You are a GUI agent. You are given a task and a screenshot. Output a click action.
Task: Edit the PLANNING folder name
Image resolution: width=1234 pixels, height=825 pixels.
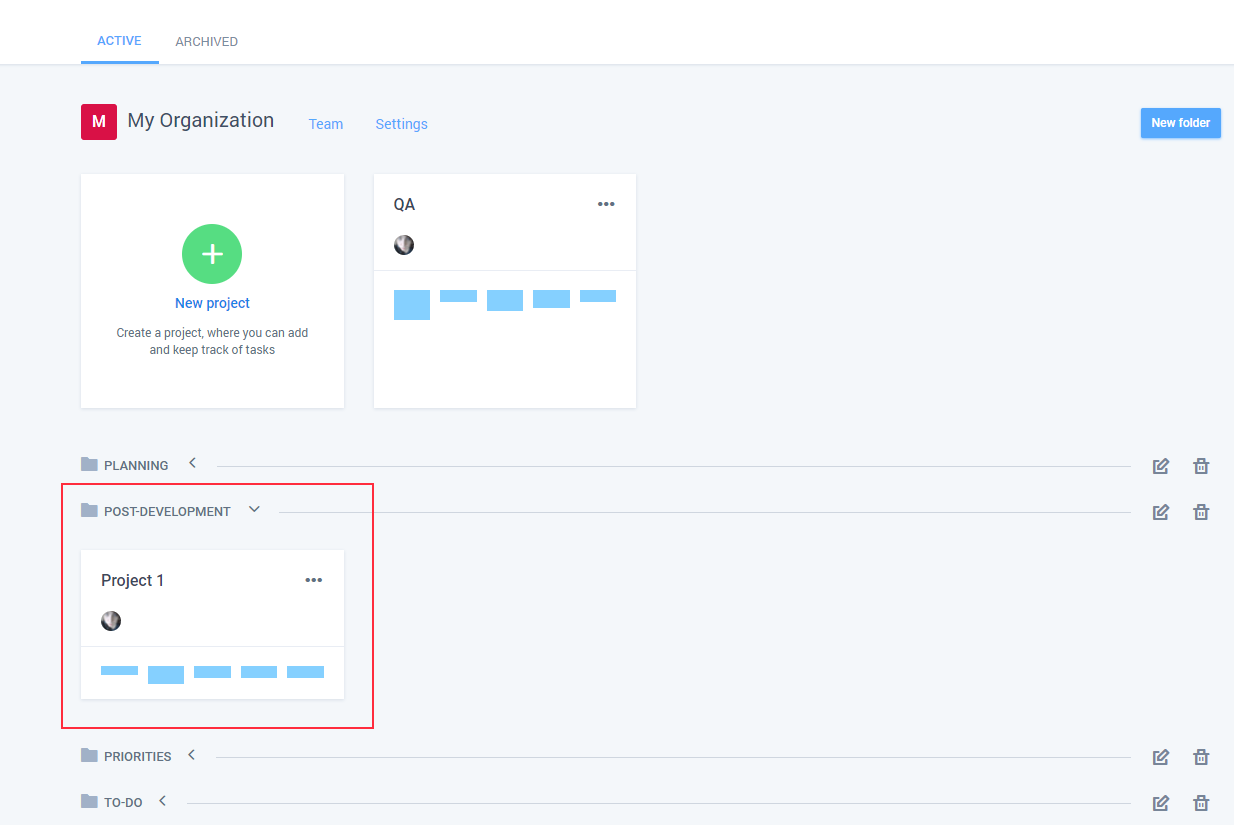[x=1160, y=466]
